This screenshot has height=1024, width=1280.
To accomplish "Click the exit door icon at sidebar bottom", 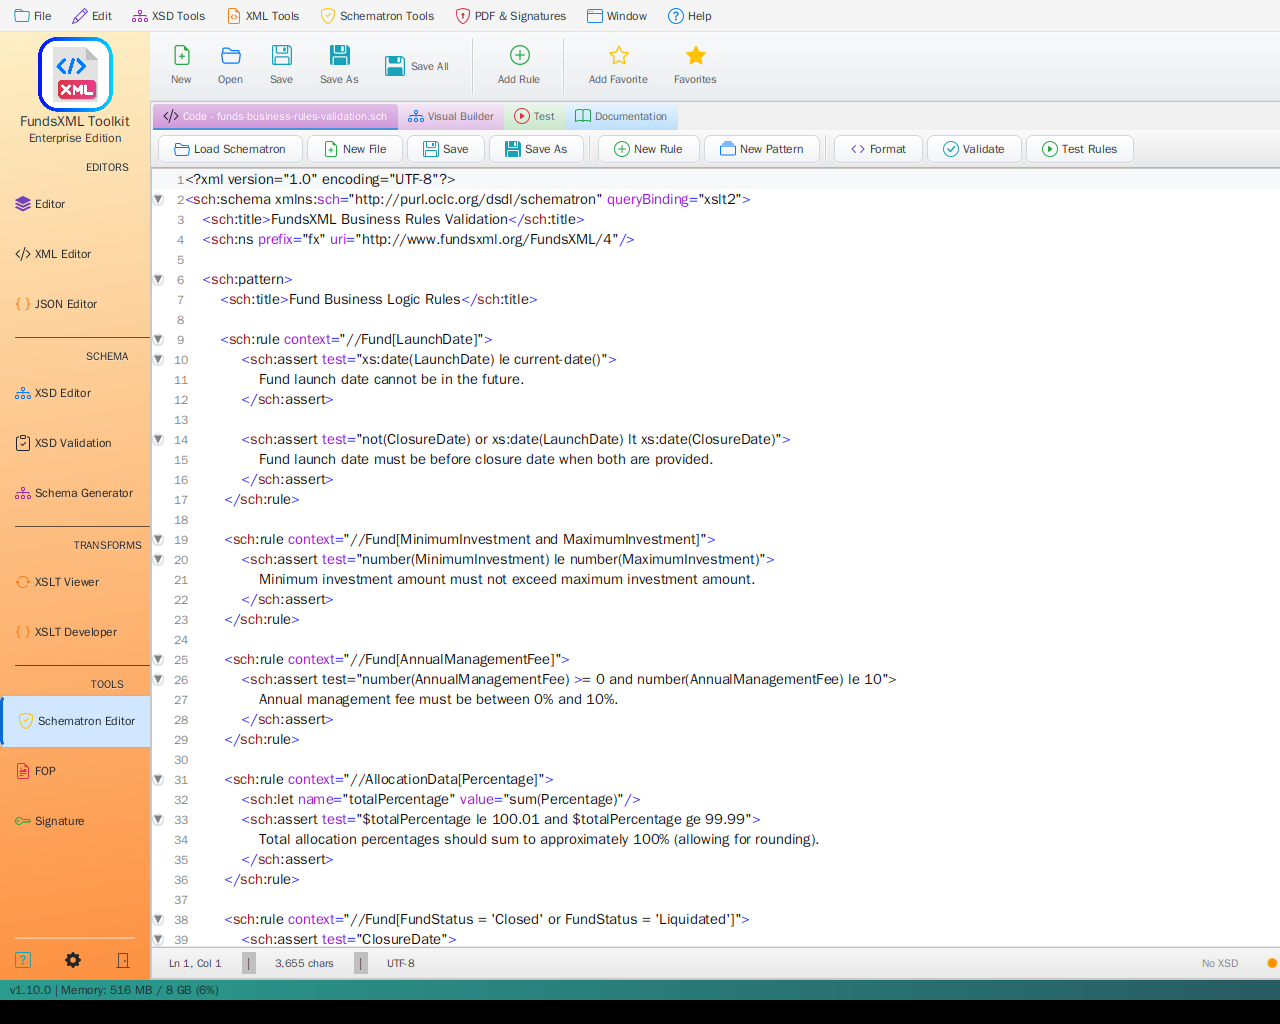I will [123, 960].
